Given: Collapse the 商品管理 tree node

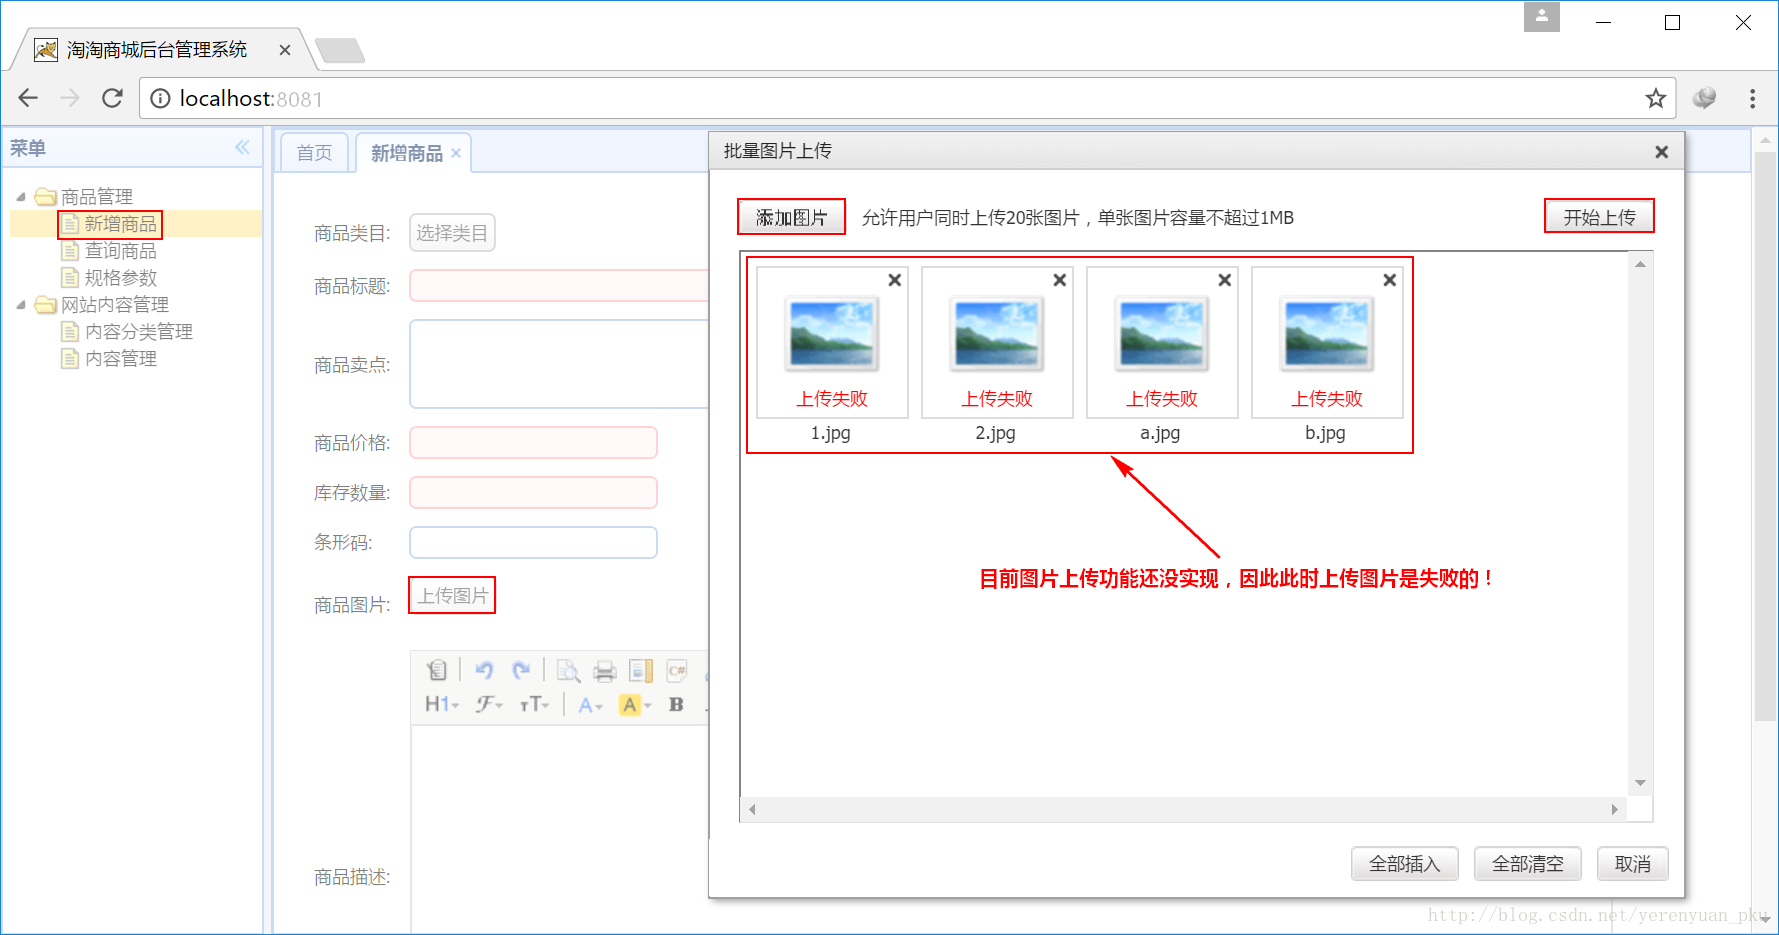Looking at the screenshot, I should coord(21,197).
